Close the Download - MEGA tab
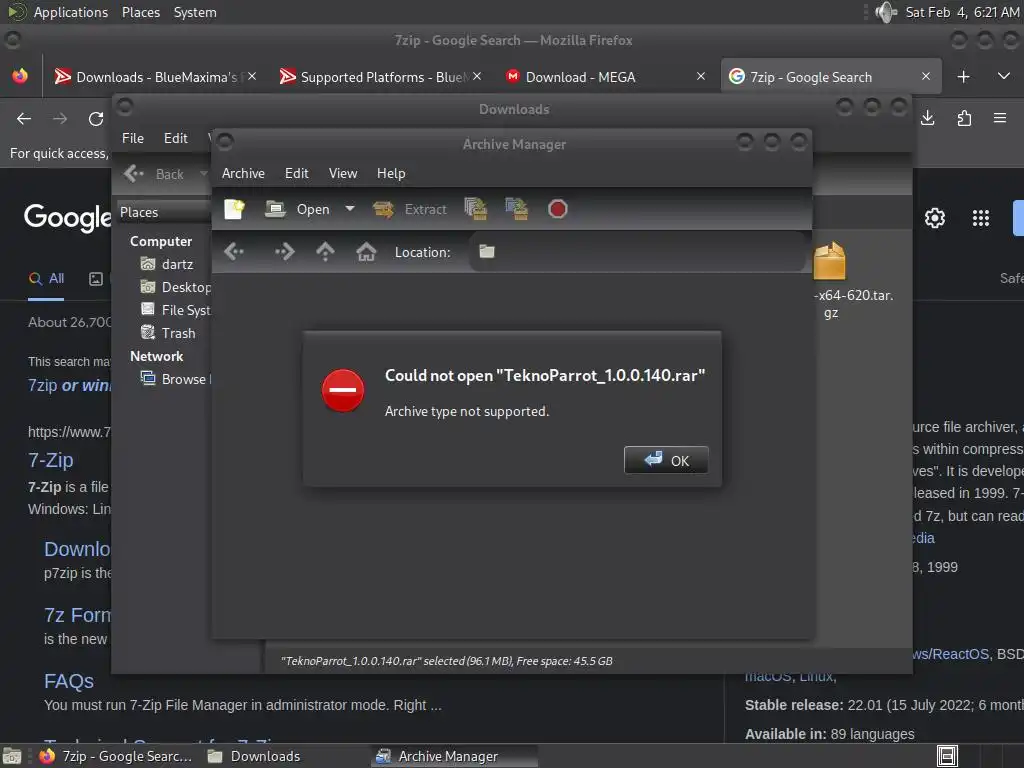The image size is (1024, 768). pos(701,76)
